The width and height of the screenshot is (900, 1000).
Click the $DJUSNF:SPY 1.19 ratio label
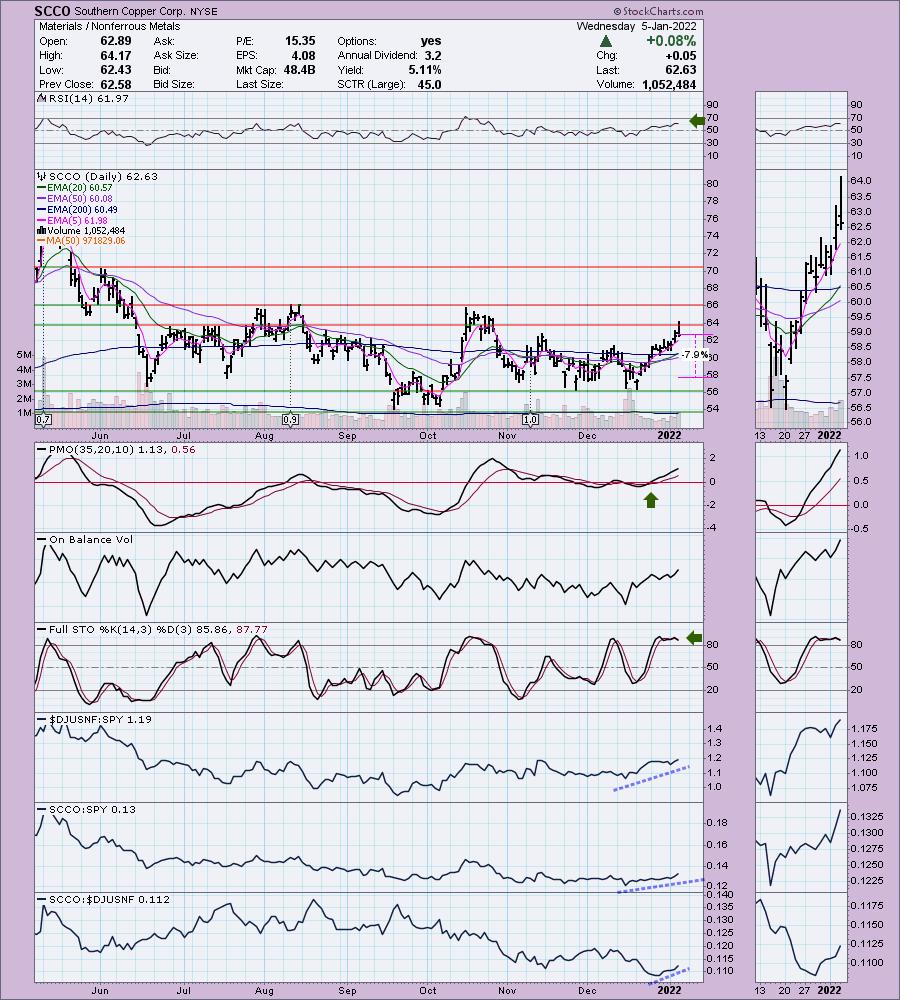[x=101, y=719]
